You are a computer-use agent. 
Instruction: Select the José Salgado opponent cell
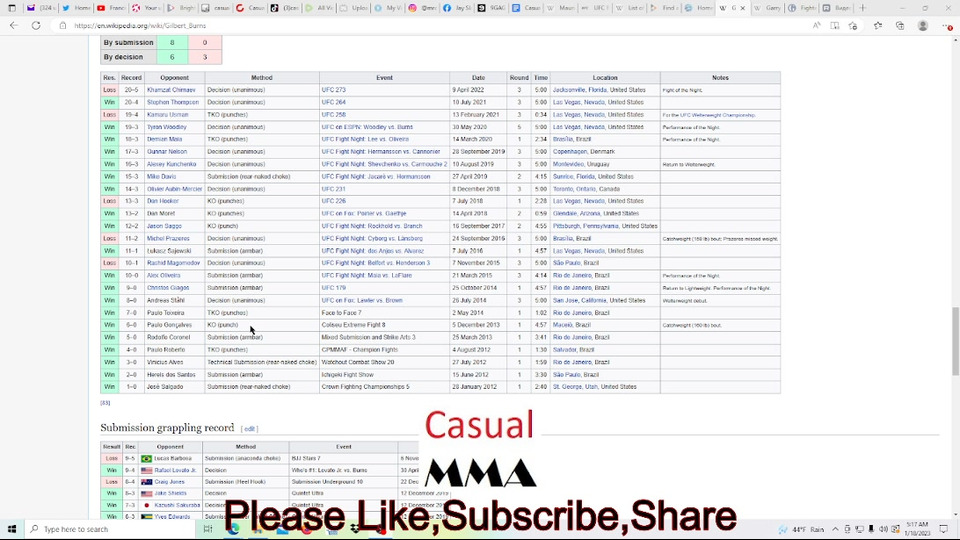pos(174,387)
